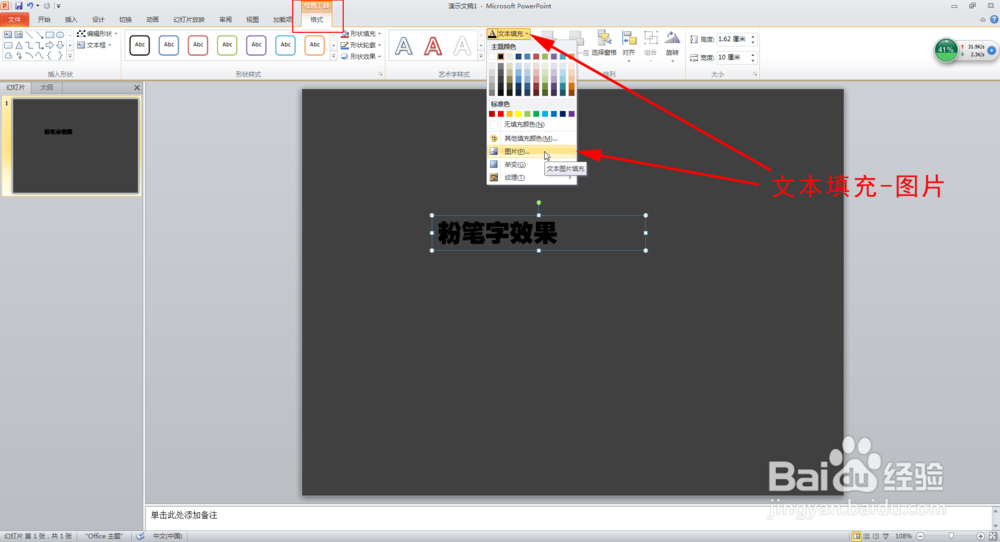Open the 文件 (File) tab
Viewport: 1000px width, 542px height.
click(14, 20)
